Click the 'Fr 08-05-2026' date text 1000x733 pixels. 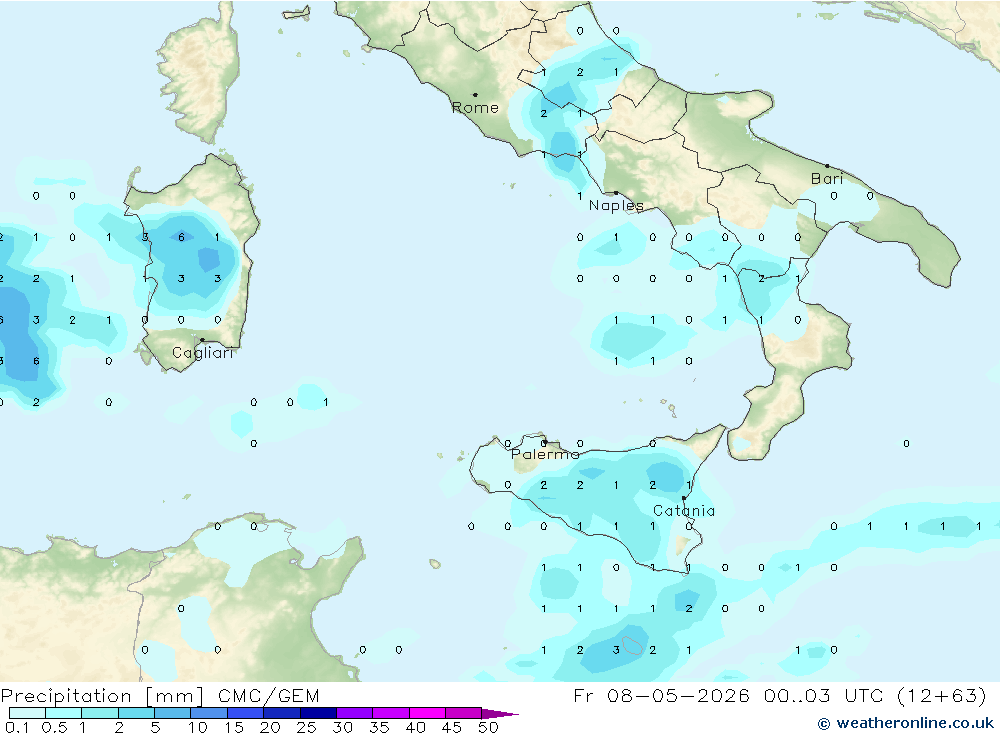click(661, 695)
